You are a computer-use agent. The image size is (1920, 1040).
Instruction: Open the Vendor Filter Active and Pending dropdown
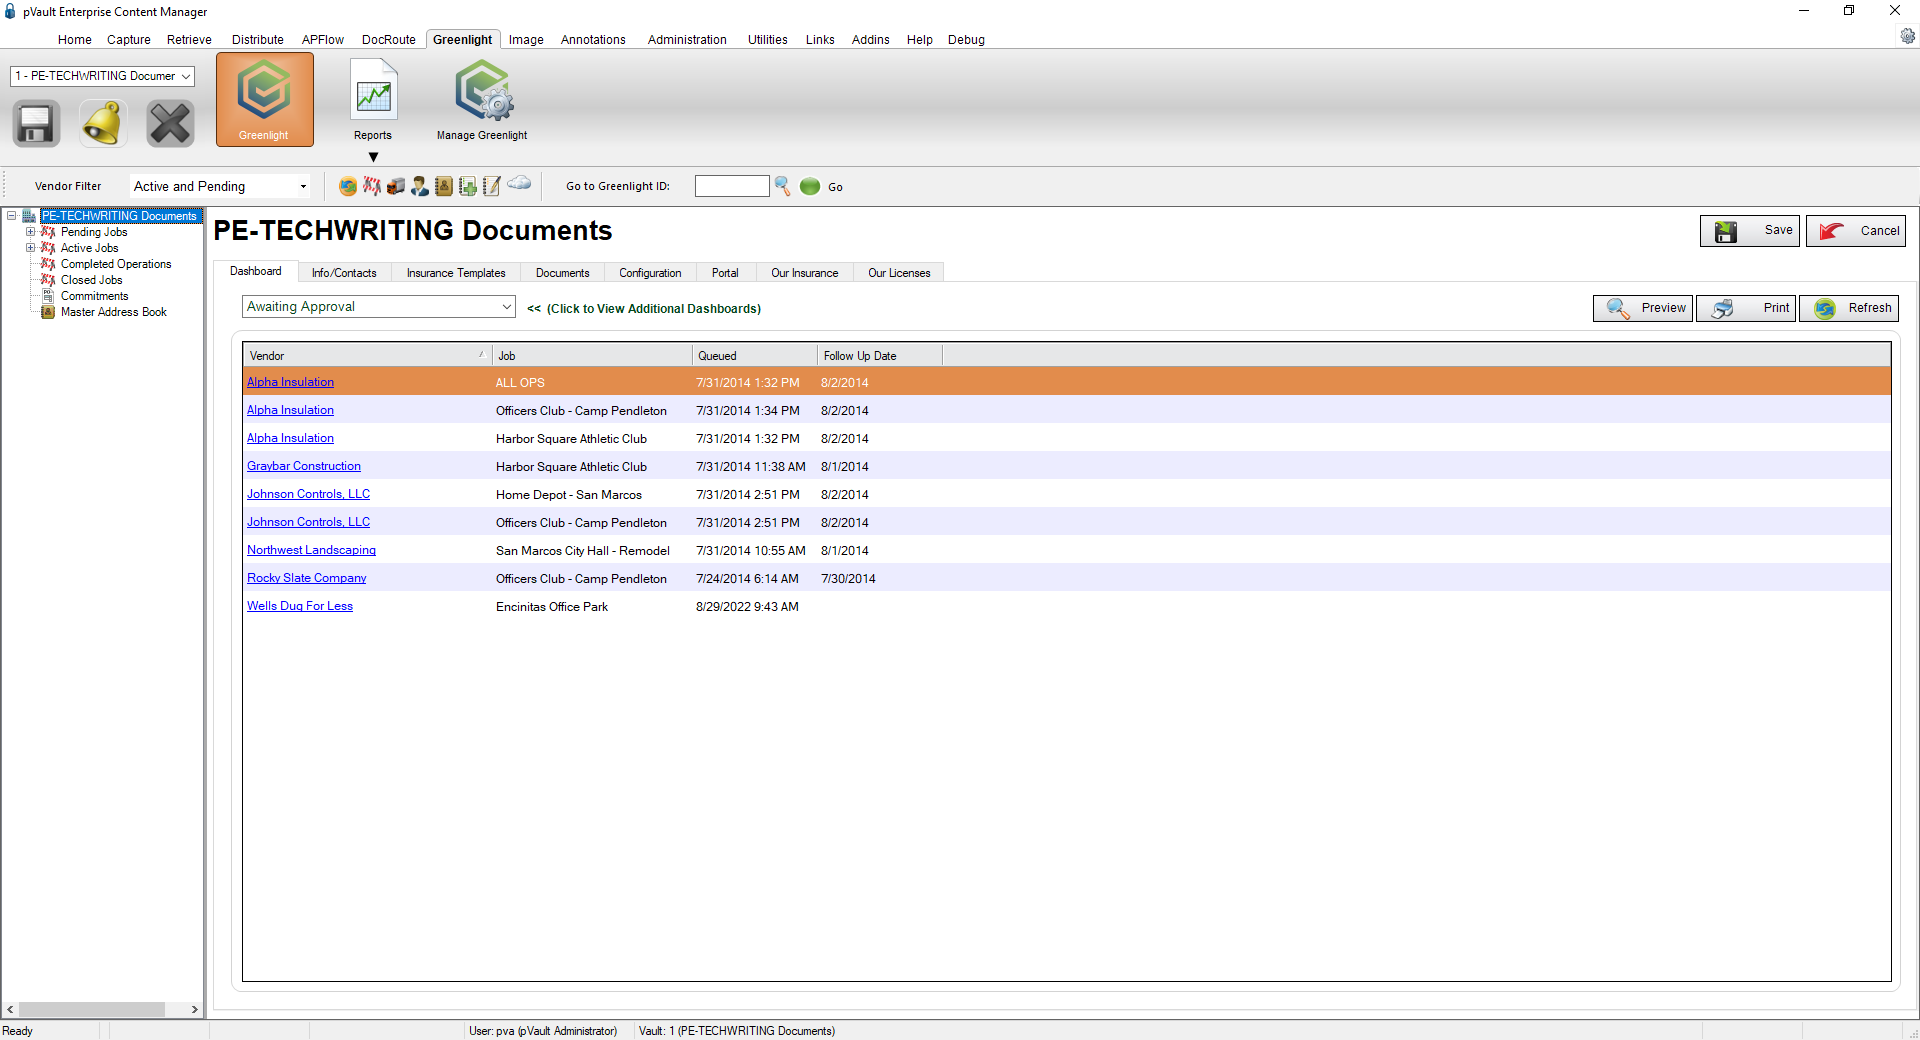click(220, 186)
